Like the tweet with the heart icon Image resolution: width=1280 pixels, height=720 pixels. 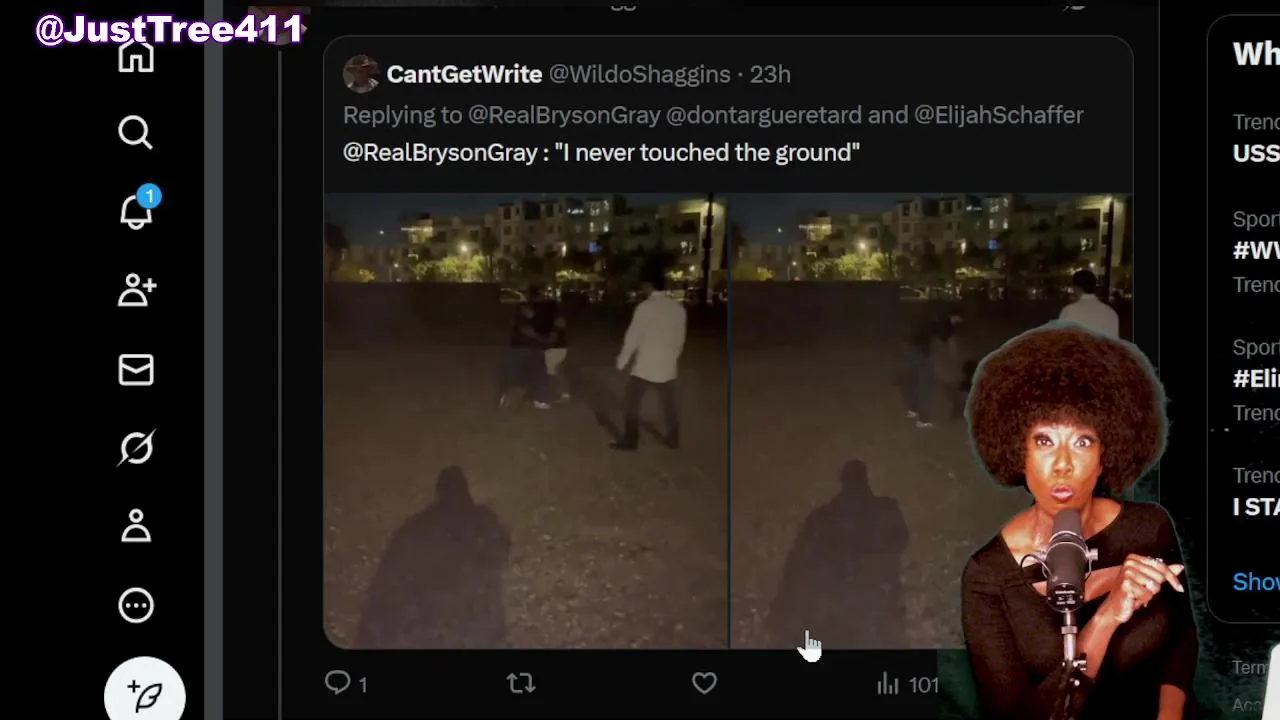coord(704,684)
